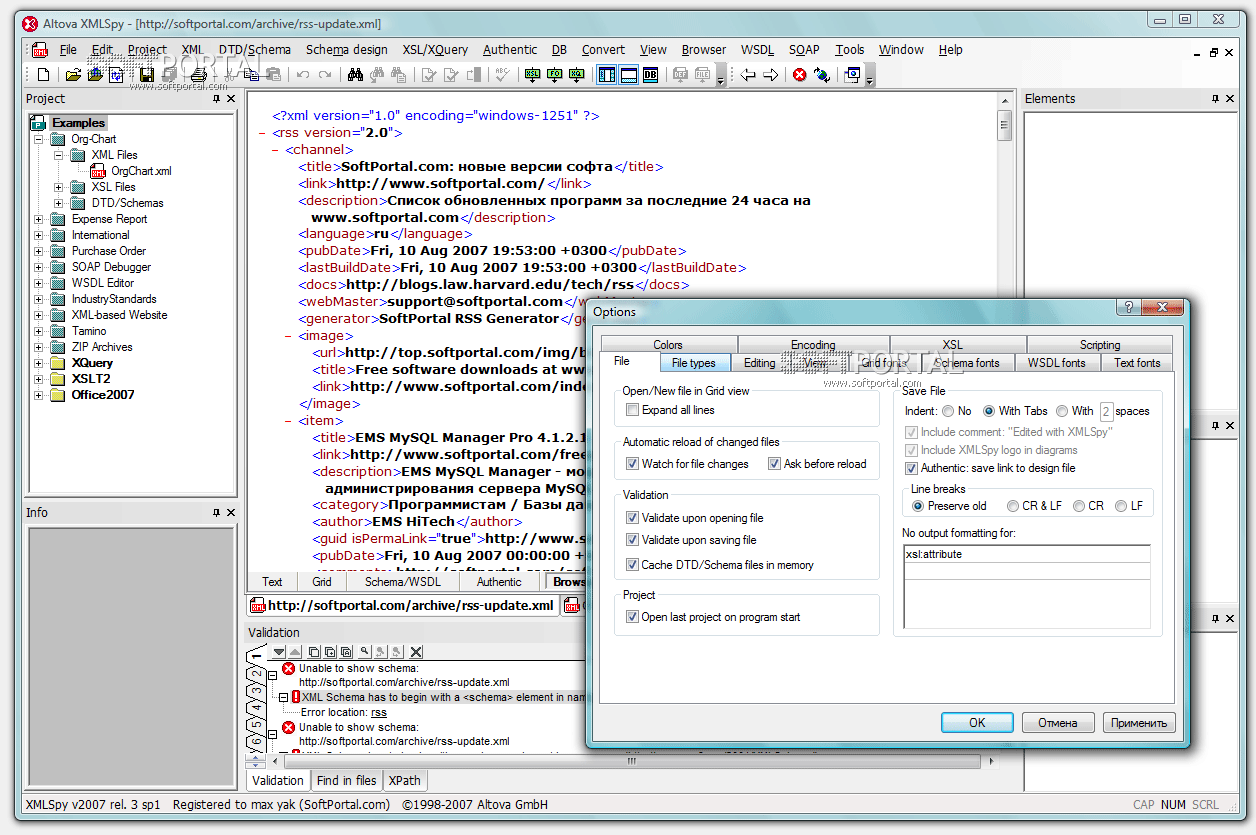
Task: Click the DB database toolbar icon
Action: pos(651,74)
